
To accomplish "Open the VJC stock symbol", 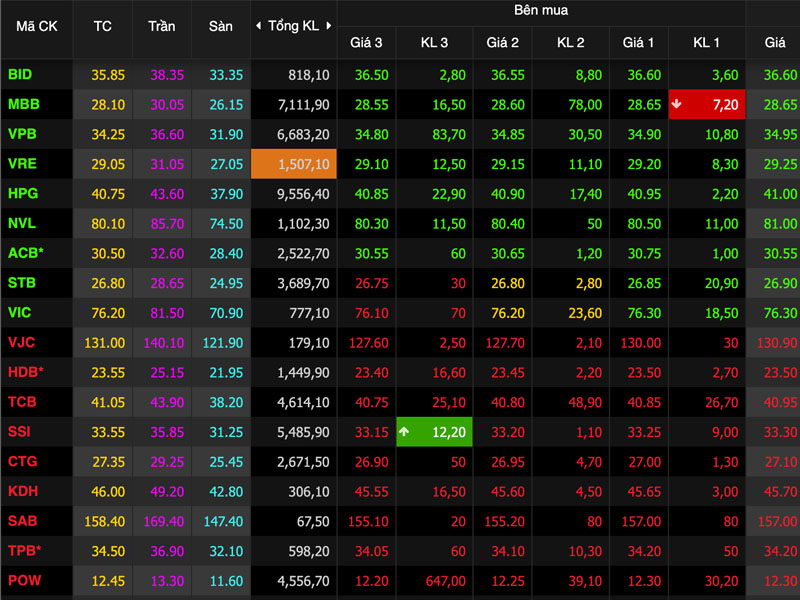I will click(21, 342).
